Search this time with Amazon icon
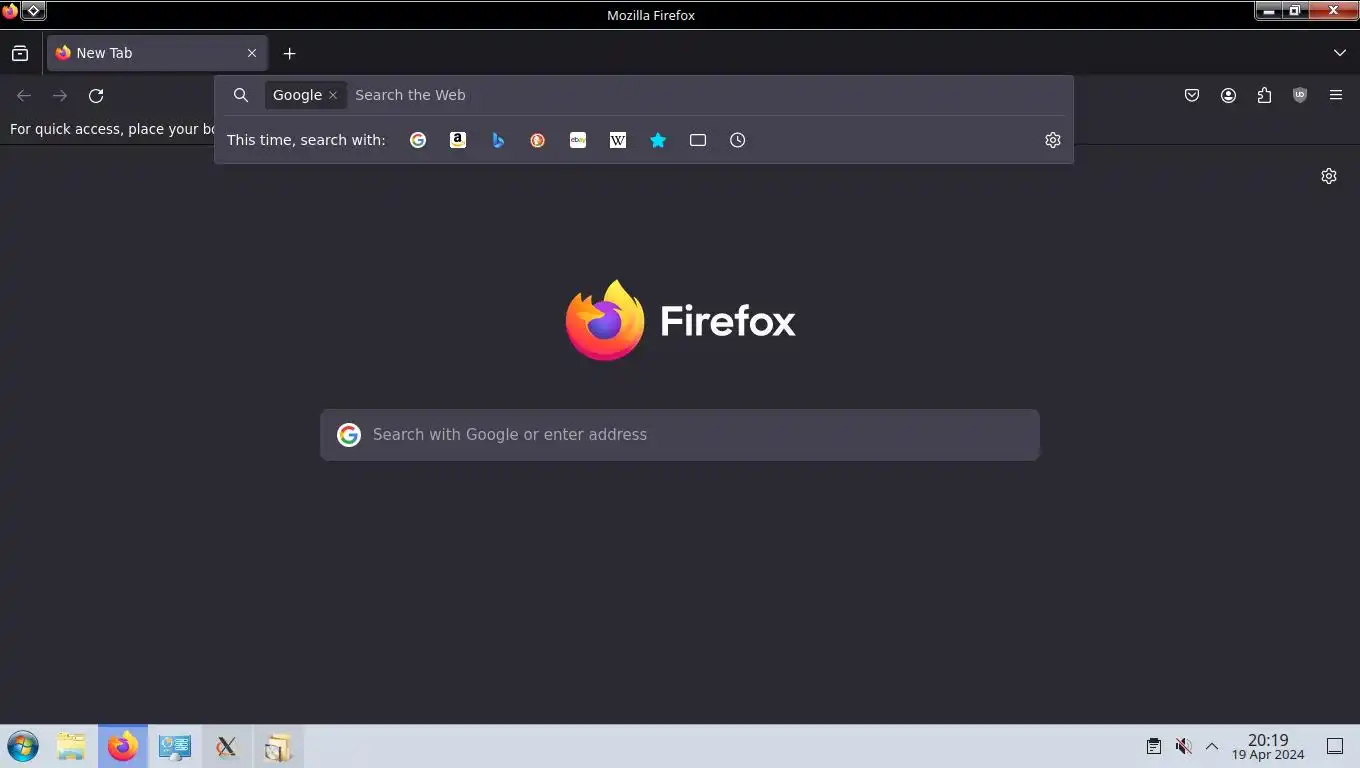This screenshot has width=1360, height=768. click(458, 140)
